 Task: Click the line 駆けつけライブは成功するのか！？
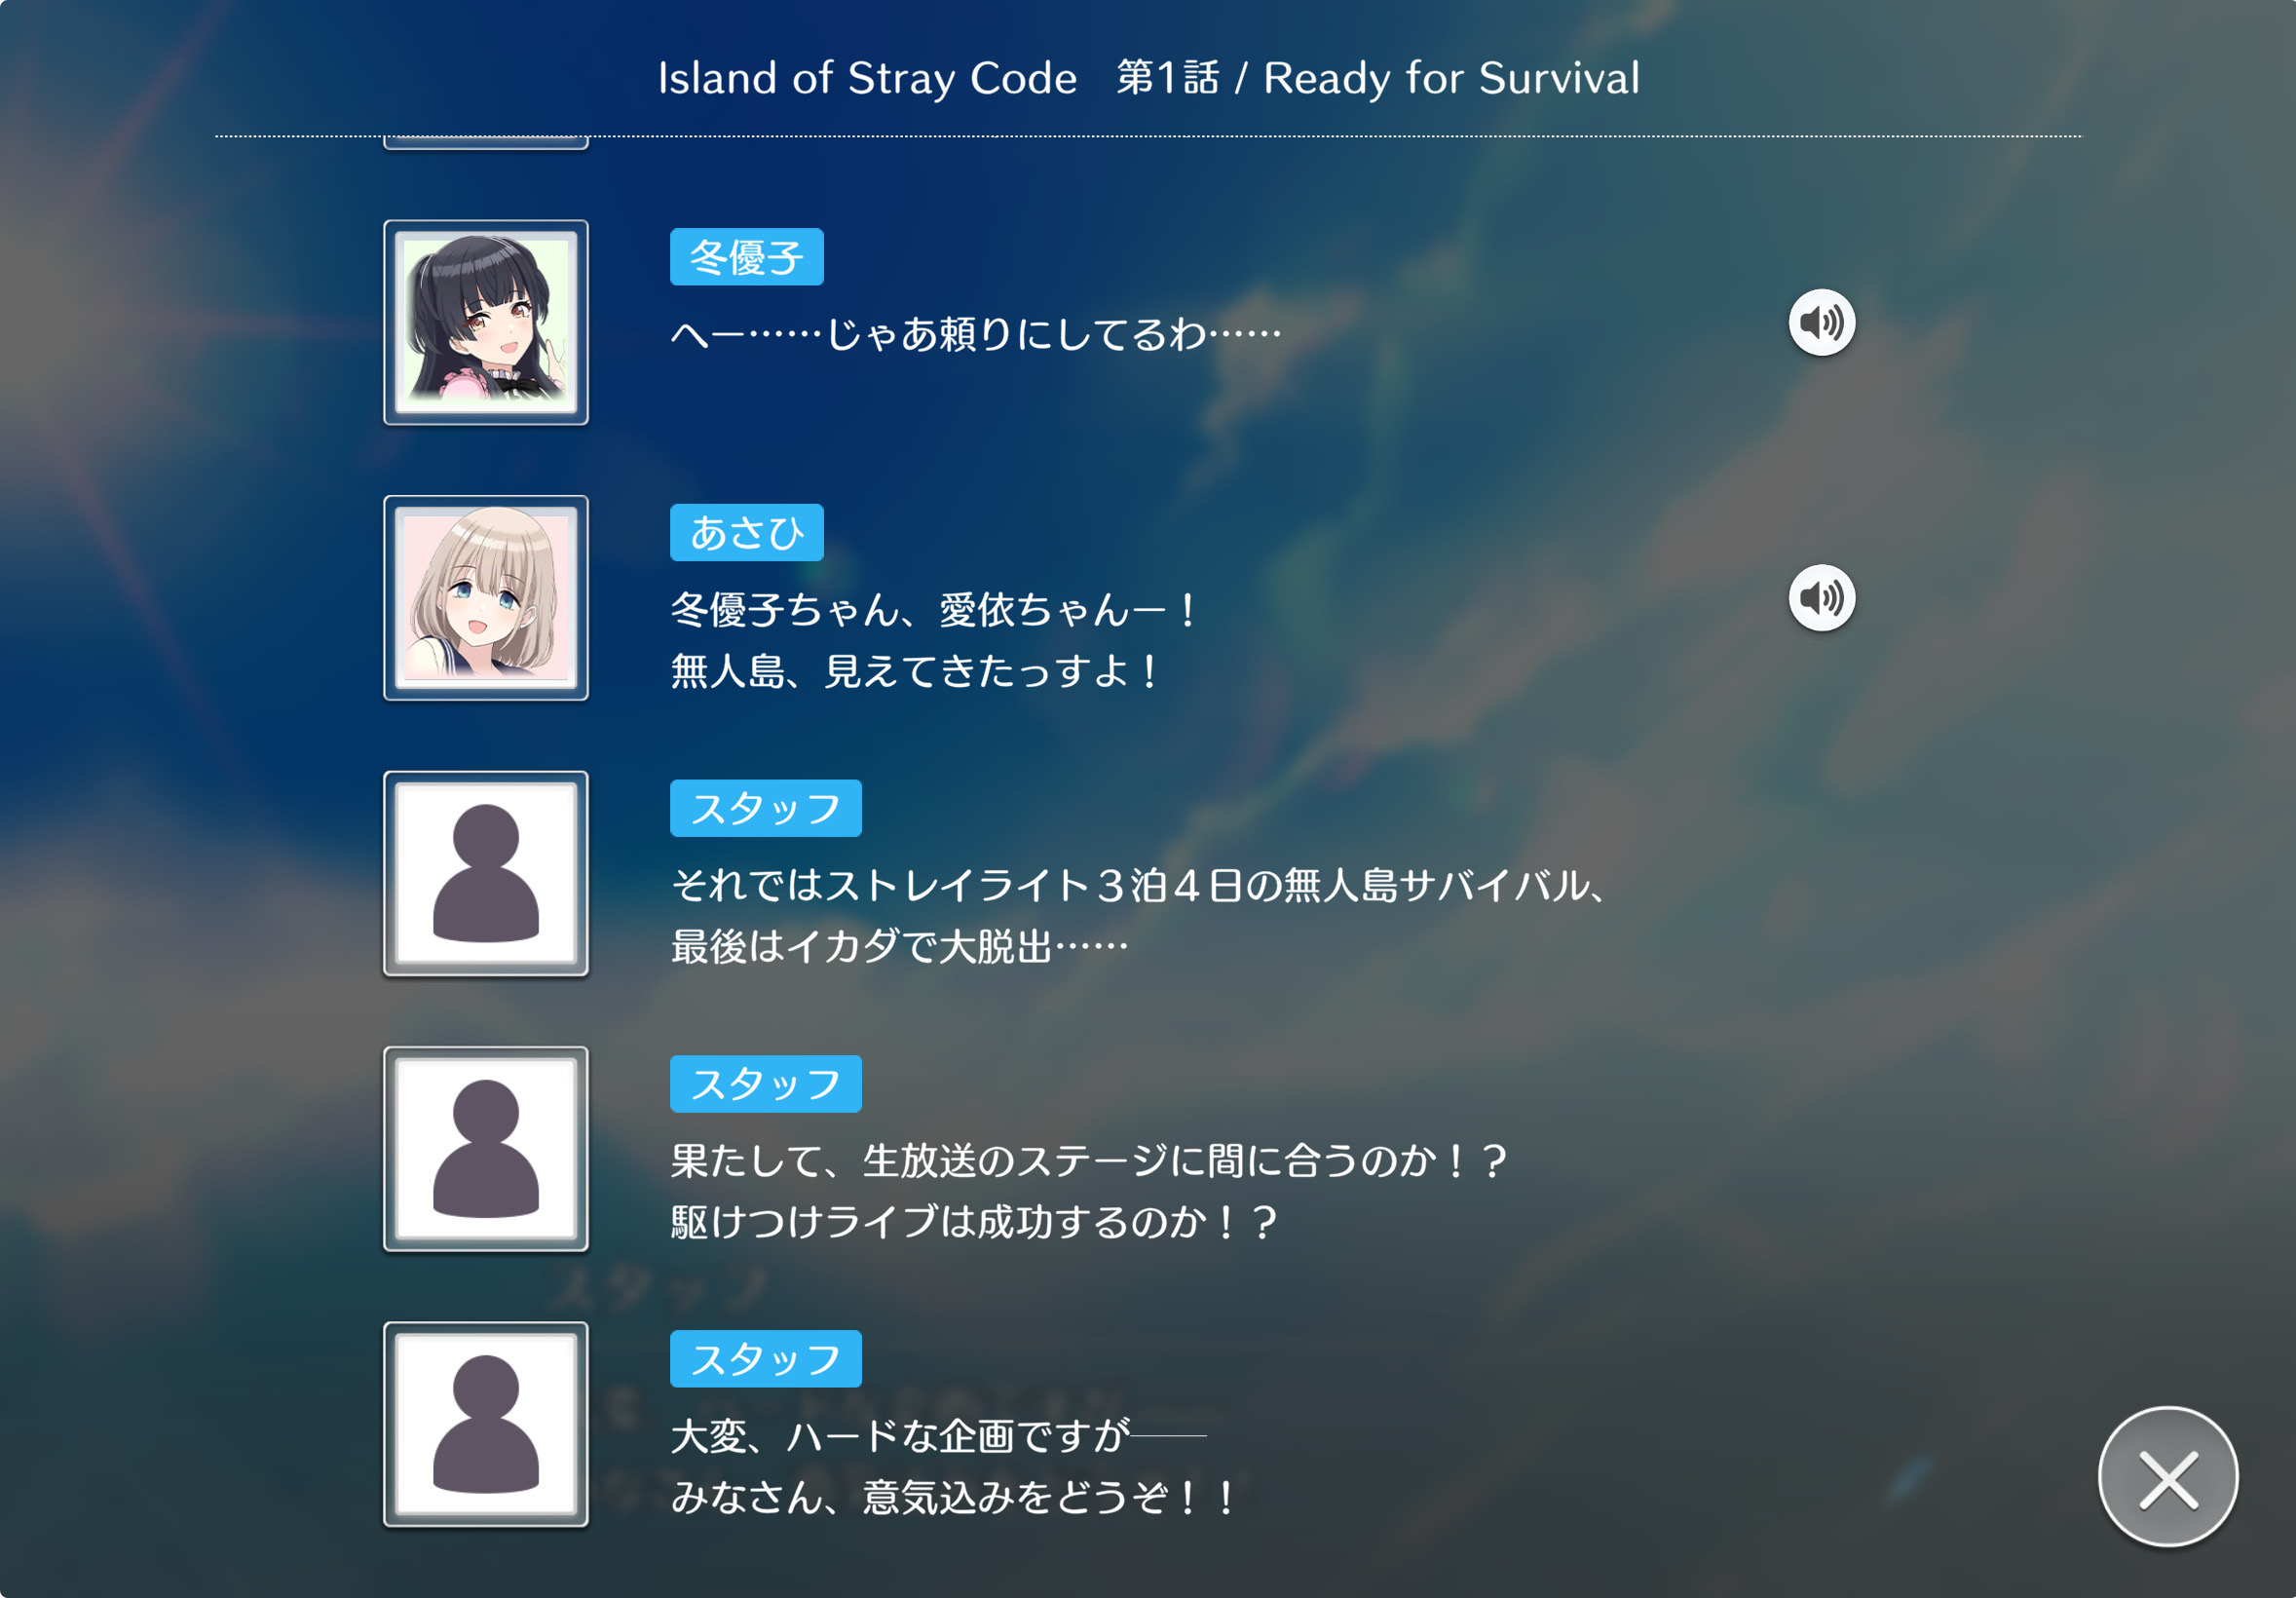[x=973, y=1222]
